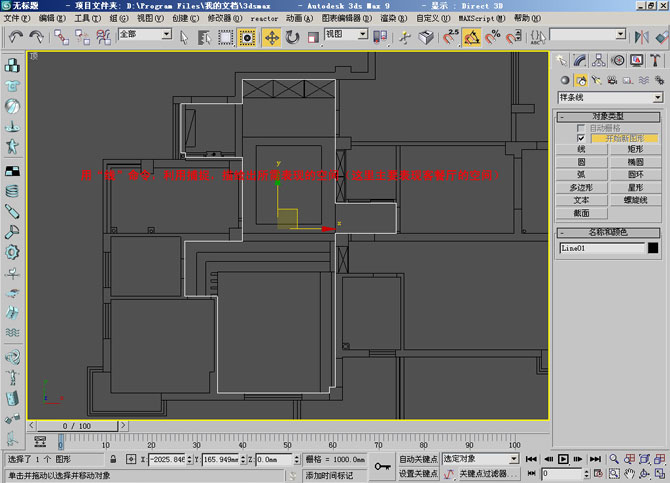The height and width of the screenshot is (483, 670).
Task: Open the Utilities hammer panel tab
Action: tap(654, 60)
